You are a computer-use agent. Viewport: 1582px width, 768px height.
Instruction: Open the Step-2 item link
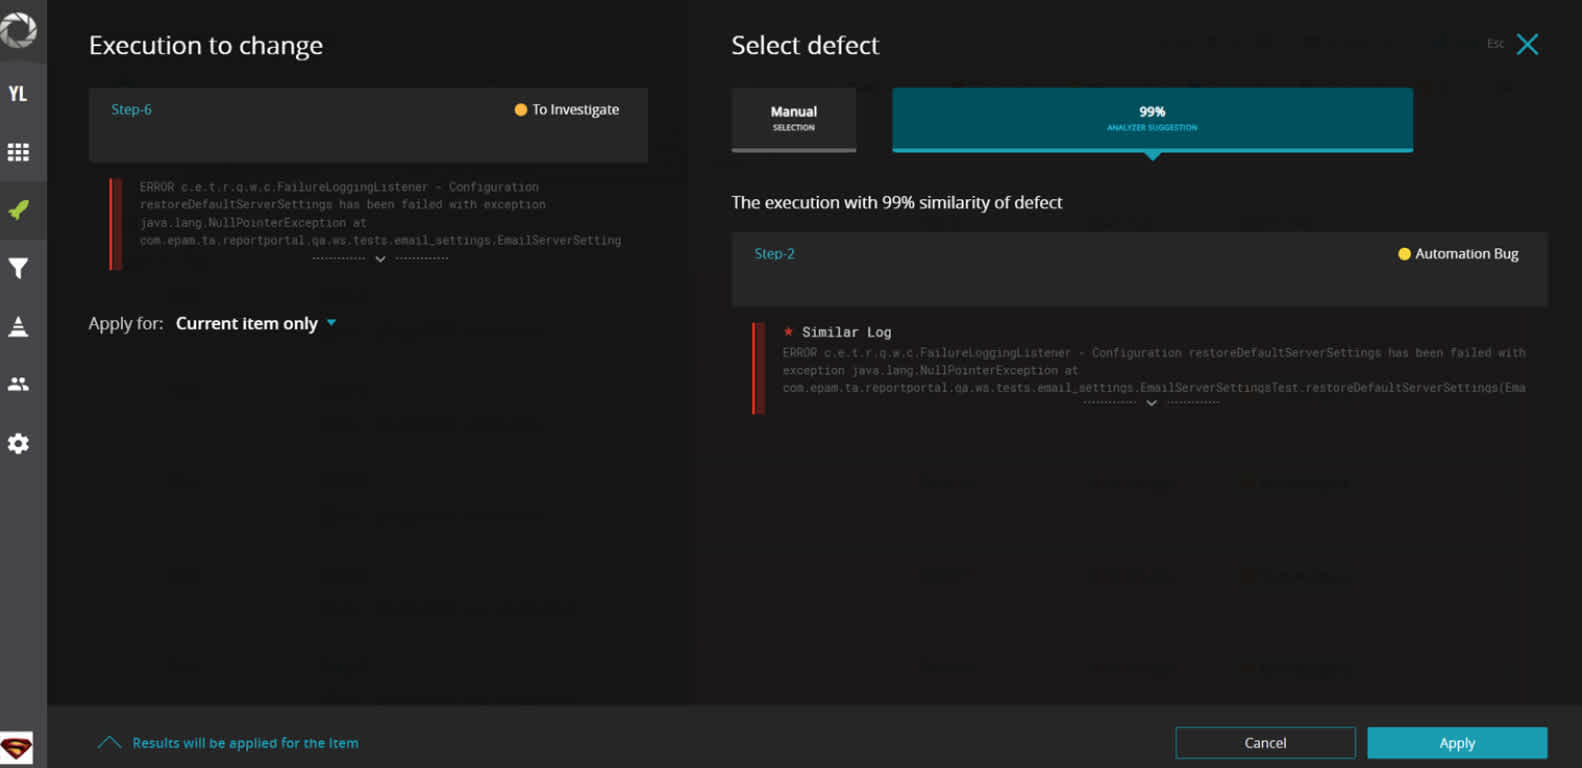[774, 253]
